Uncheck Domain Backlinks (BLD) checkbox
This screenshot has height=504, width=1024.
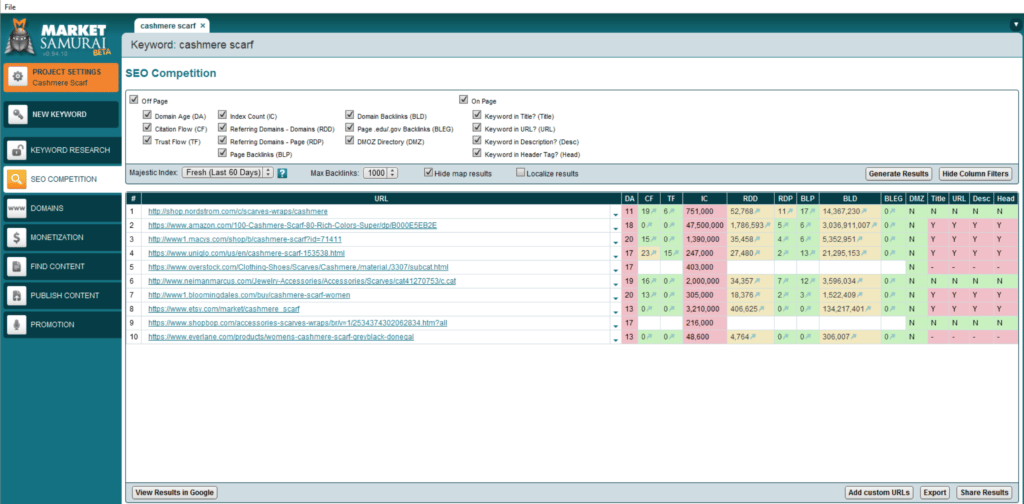pyautogui.click(x=349, y=116)
